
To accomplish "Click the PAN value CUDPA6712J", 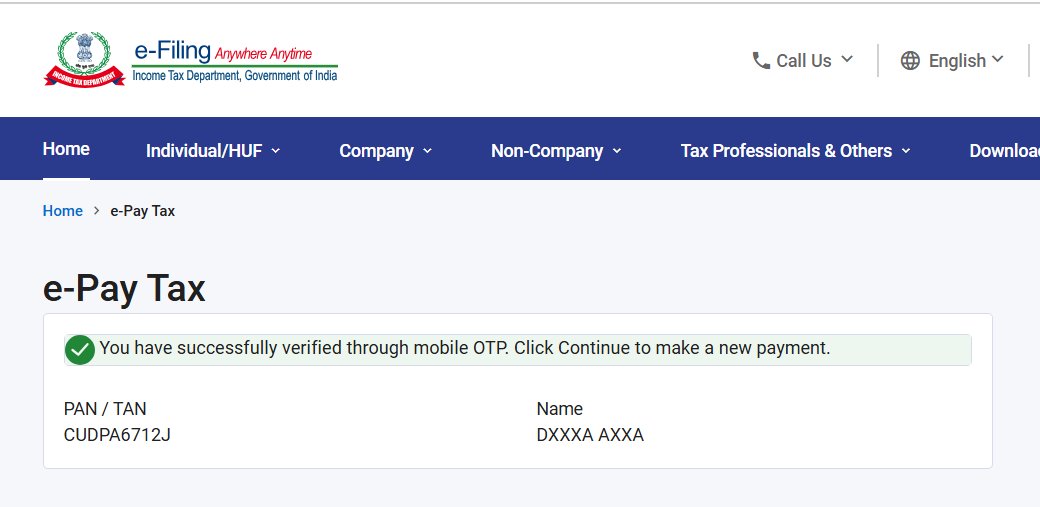I will [117, 435].
